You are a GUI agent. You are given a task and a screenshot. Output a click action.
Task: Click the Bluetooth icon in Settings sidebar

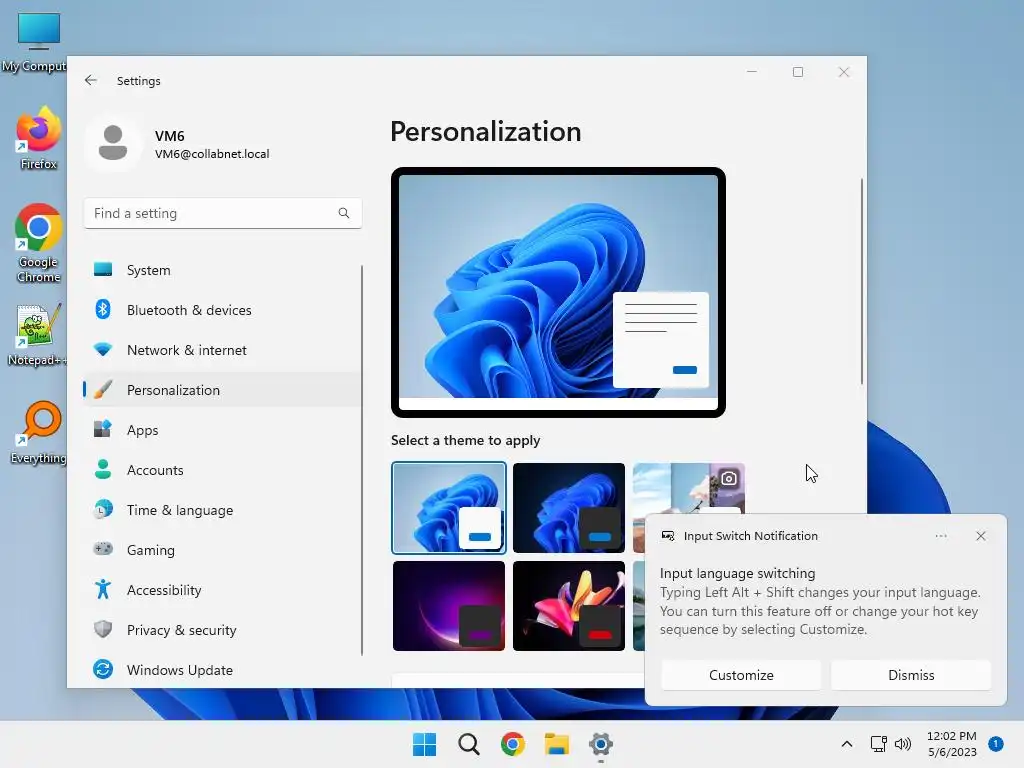[x=103, y=309]
